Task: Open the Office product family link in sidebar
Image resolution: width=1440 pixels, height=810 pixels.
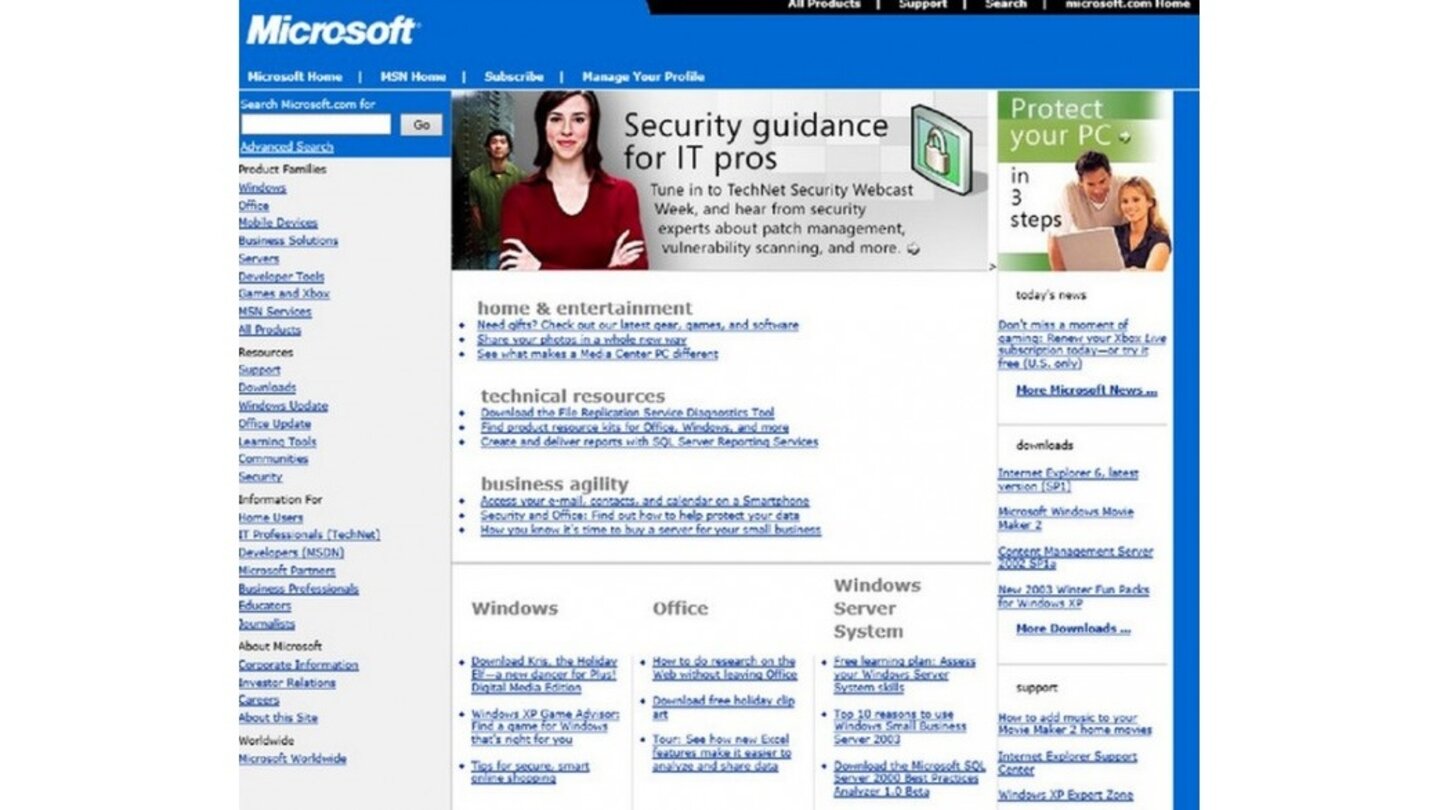Action: (254, 205)
